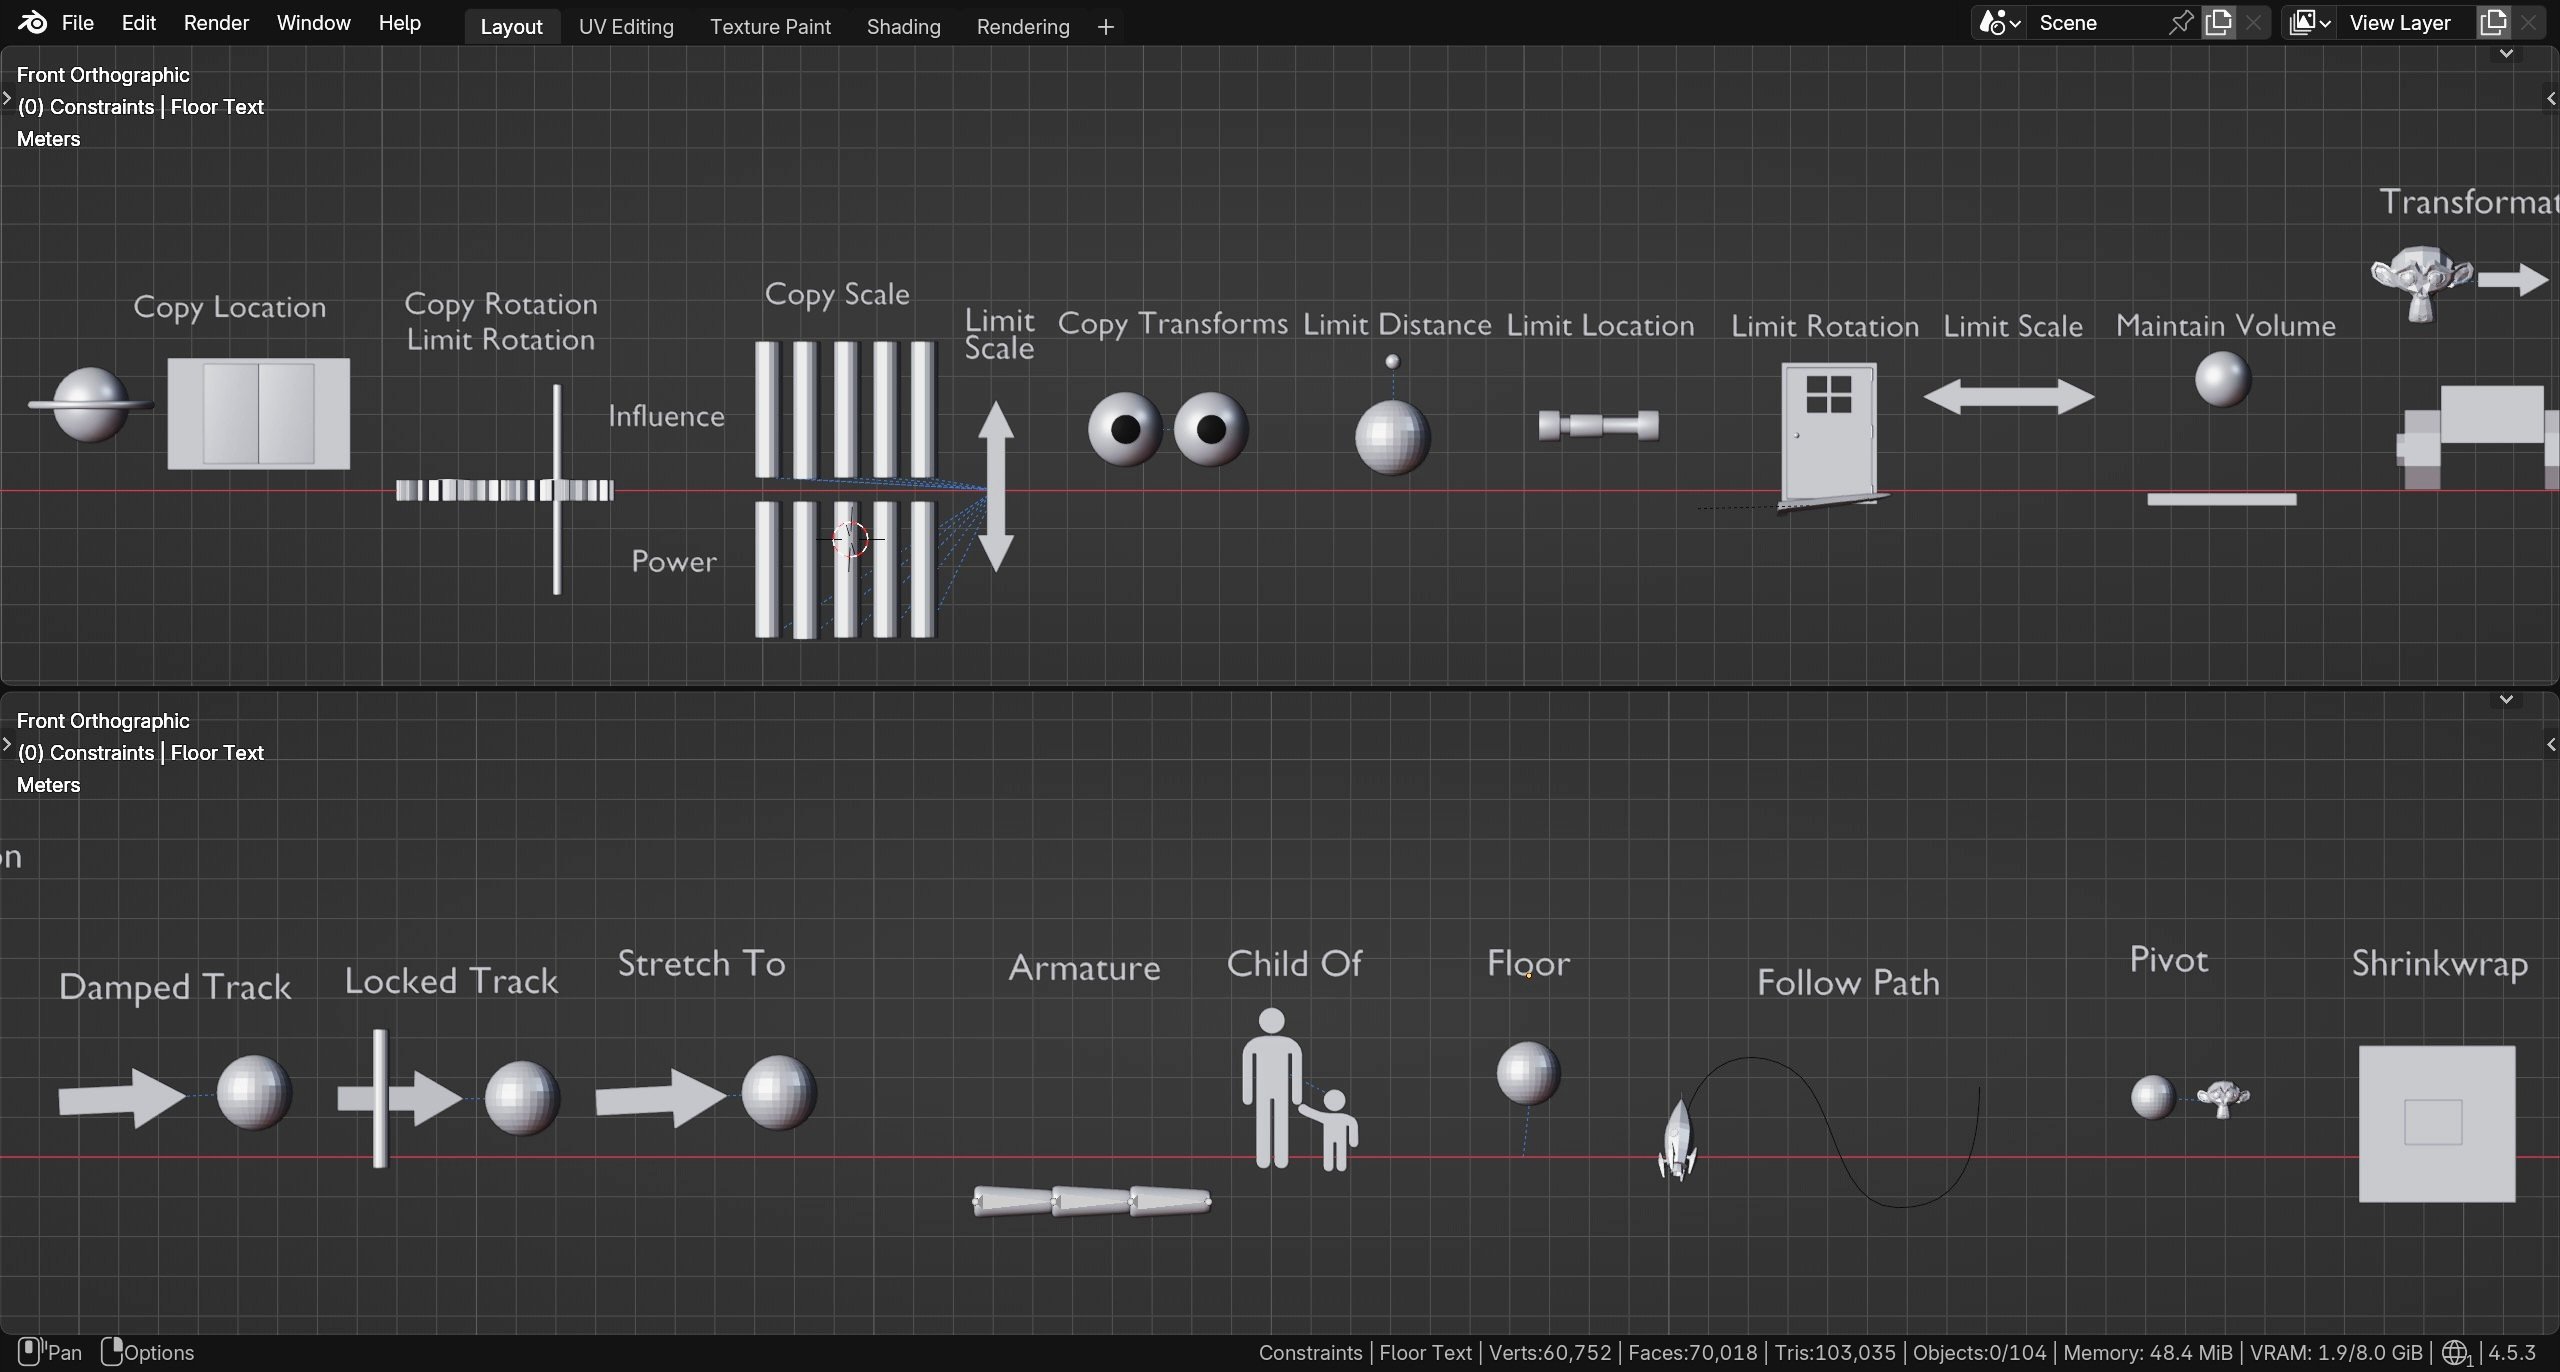Expand the top viewport header chevron
Screen dimensions: 2560x1372
[2506, 54]
